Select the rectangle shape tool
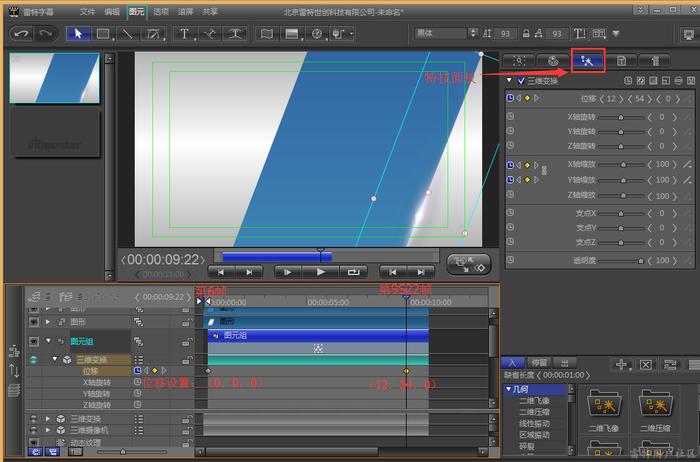 (x=103, y=34)
